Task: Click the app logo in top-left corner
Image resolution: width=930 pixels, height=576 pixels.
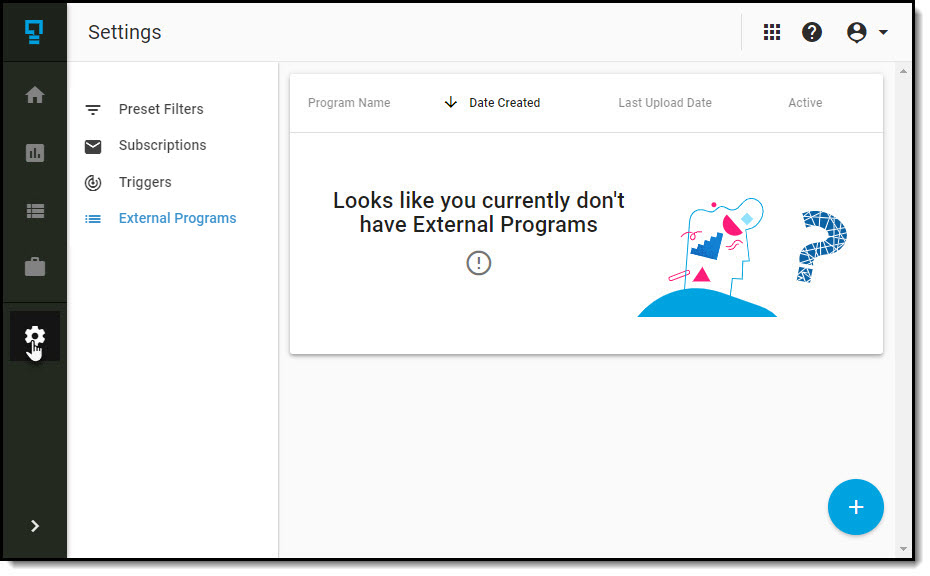Action: [34, 32]
